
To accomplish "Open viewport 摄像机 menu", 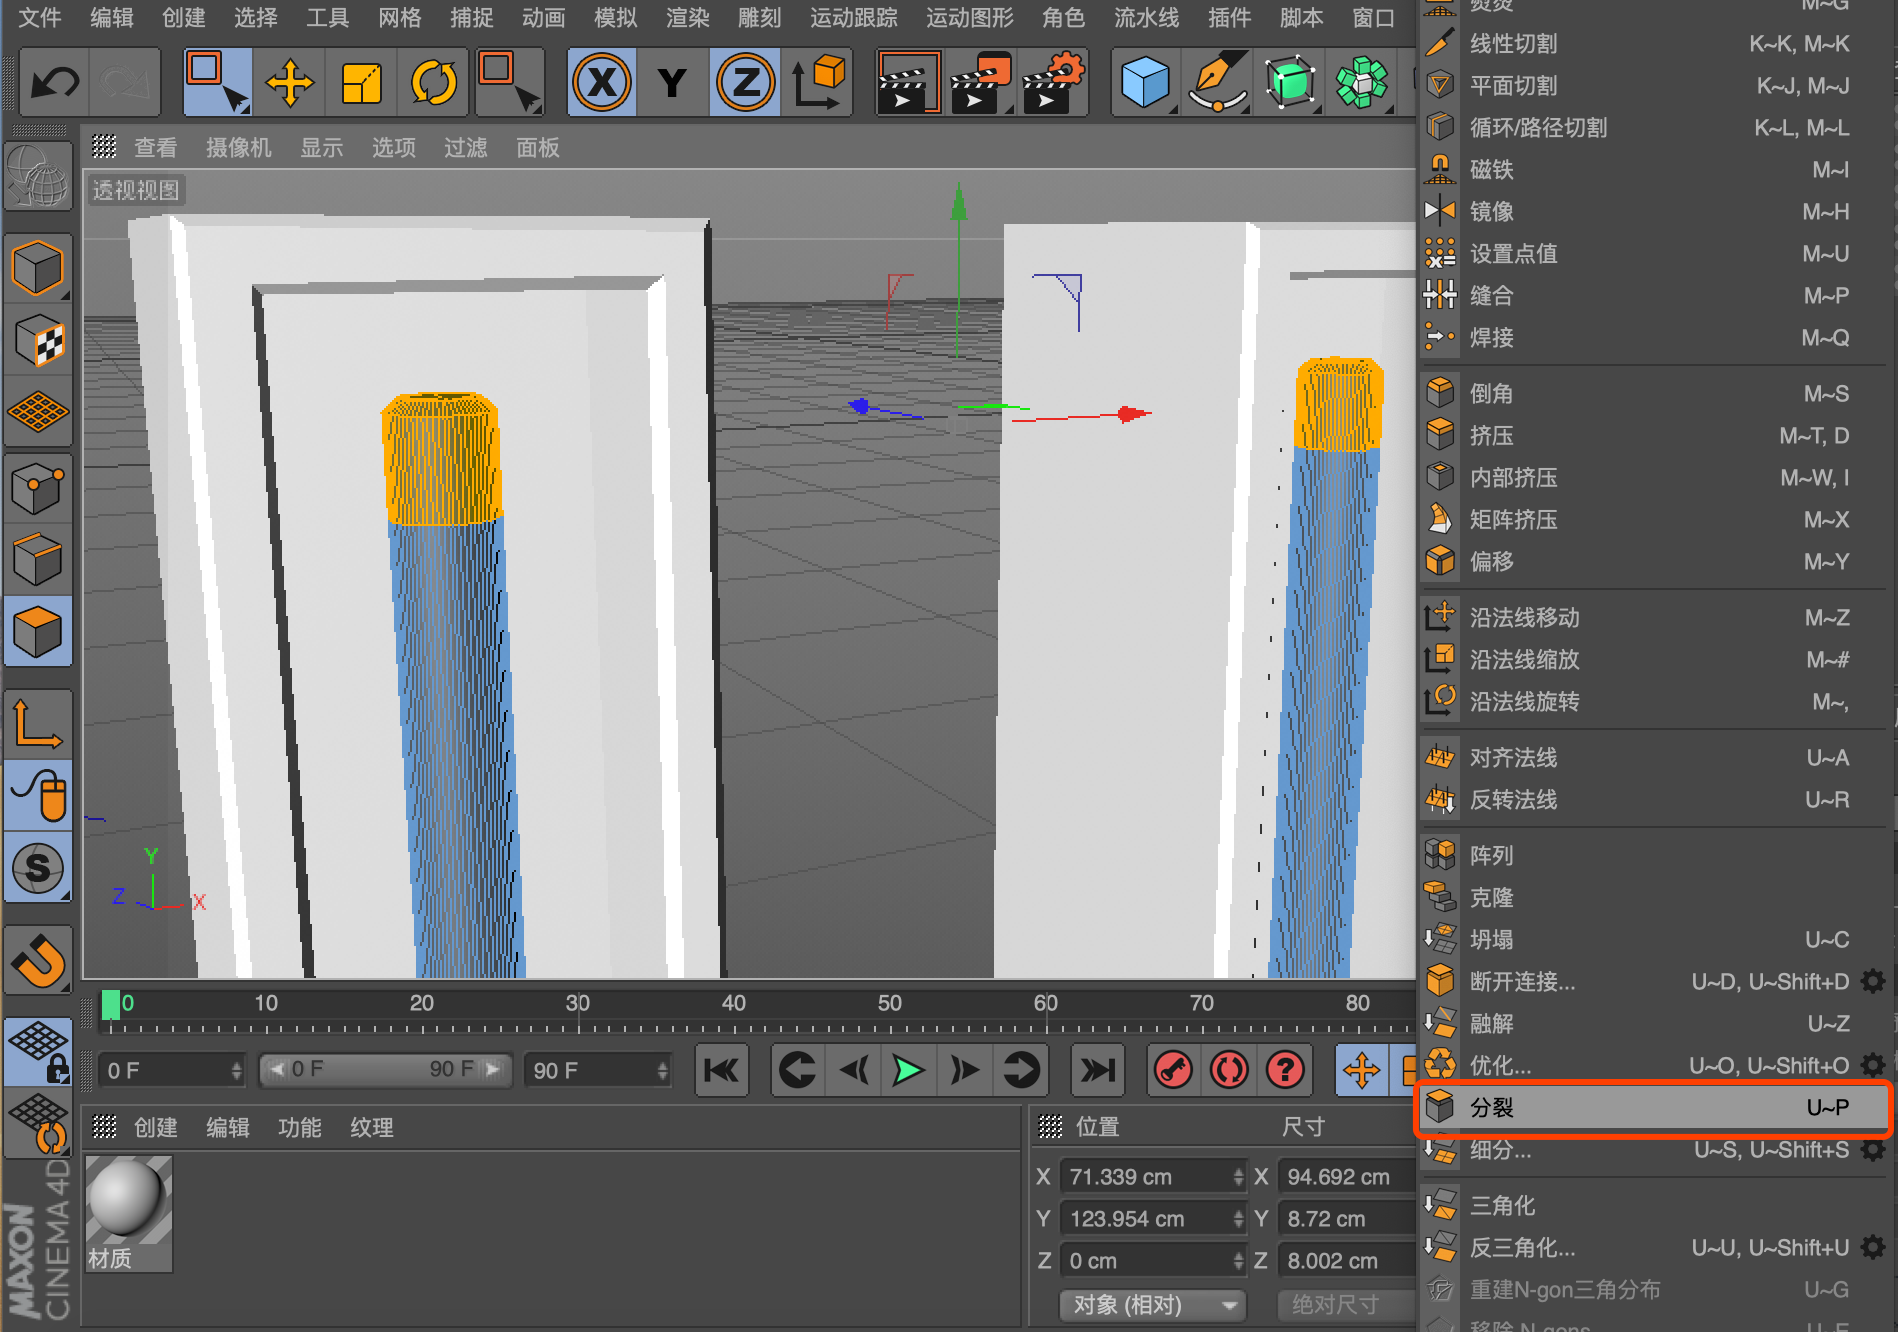I will point(238,148).
